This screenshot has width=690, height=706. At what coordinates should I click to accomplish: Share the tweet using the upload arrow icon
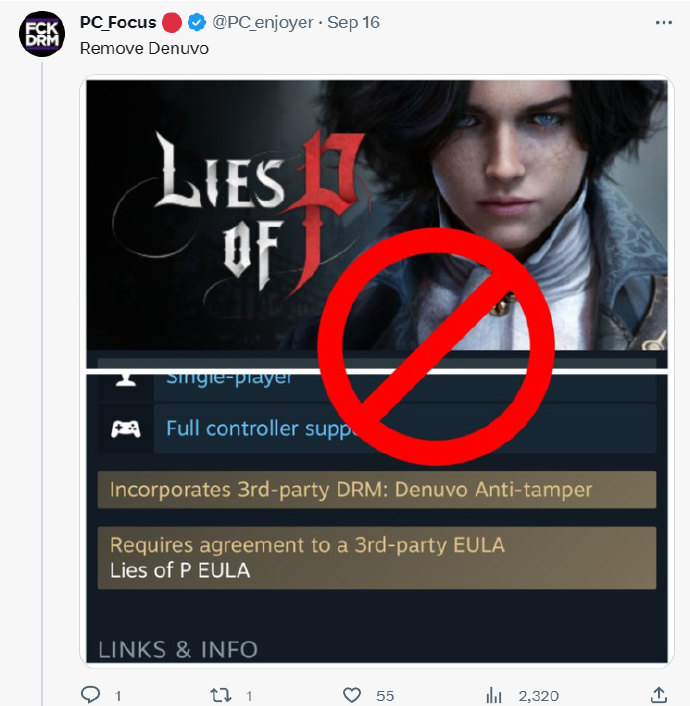pyautogui.click(x=659, y=694)
